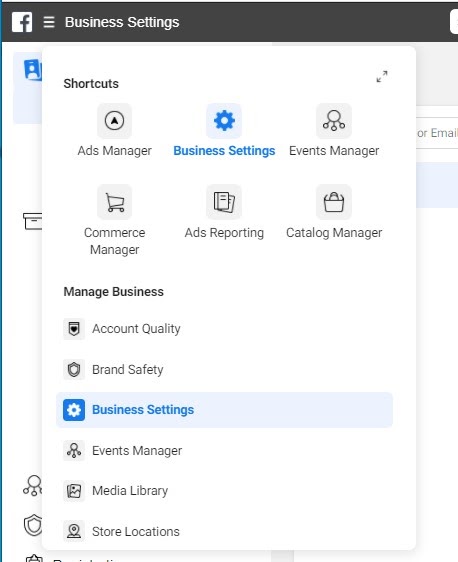Click the Store Locations pin icon
This screenshot has width=458, height=562.
pyautogui.click(x=74, y=531)
